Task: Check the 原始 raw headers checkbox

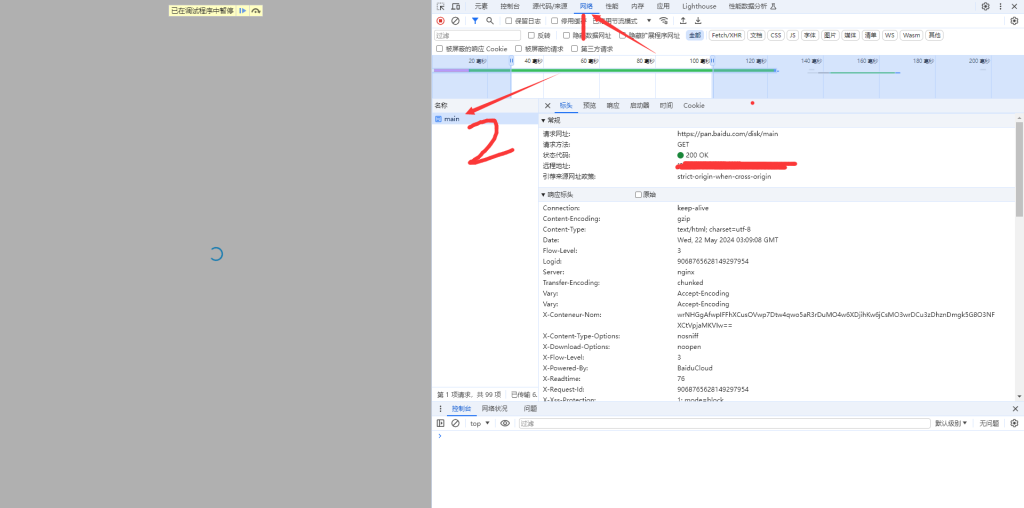Action: coord(639,195)
